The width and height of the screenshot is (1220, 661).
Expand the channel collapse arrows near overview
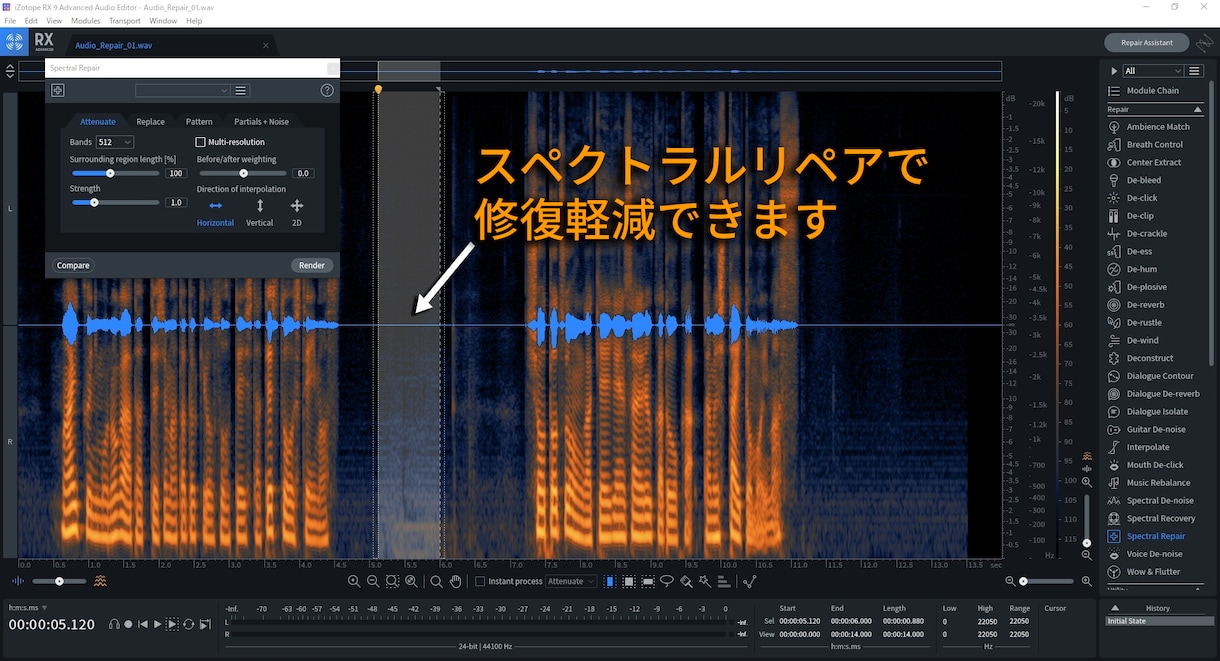(10, 71)
